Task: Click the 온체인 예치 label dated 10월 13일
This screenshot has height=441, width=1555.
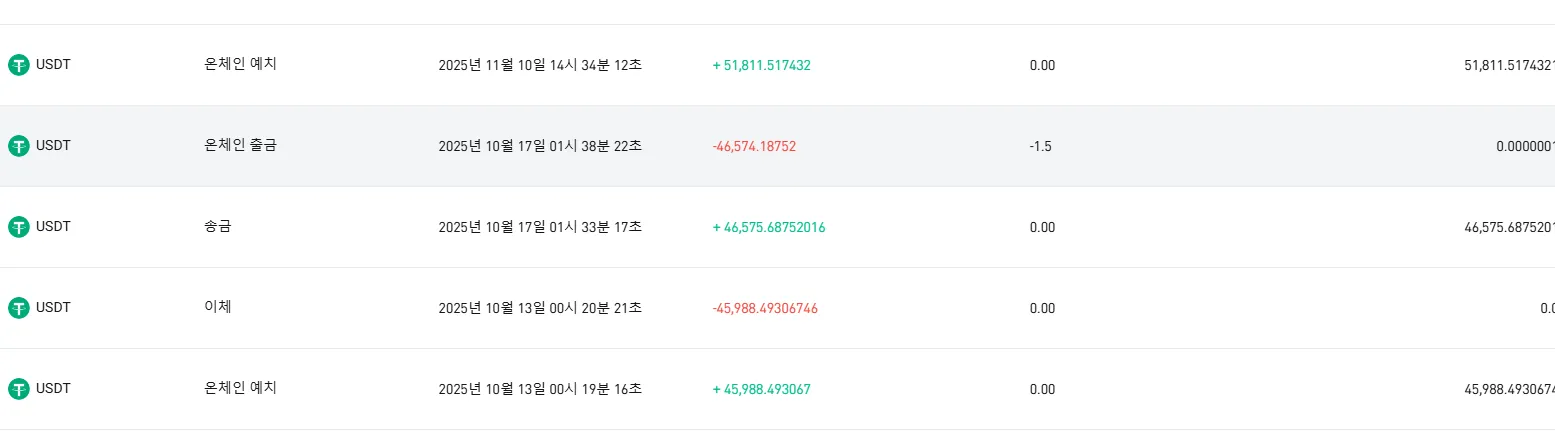Action: tap(240, 388)
